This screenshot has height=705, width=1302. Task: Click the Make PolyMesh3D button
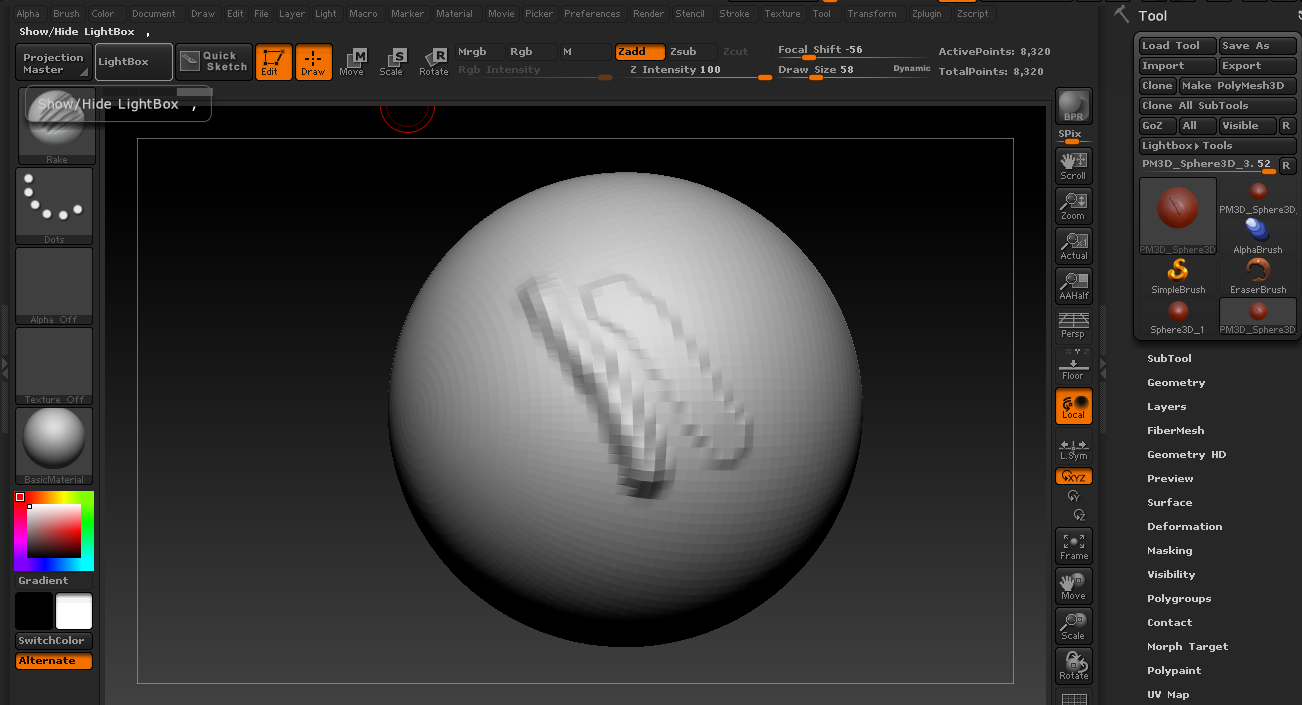pos(1237,86)
